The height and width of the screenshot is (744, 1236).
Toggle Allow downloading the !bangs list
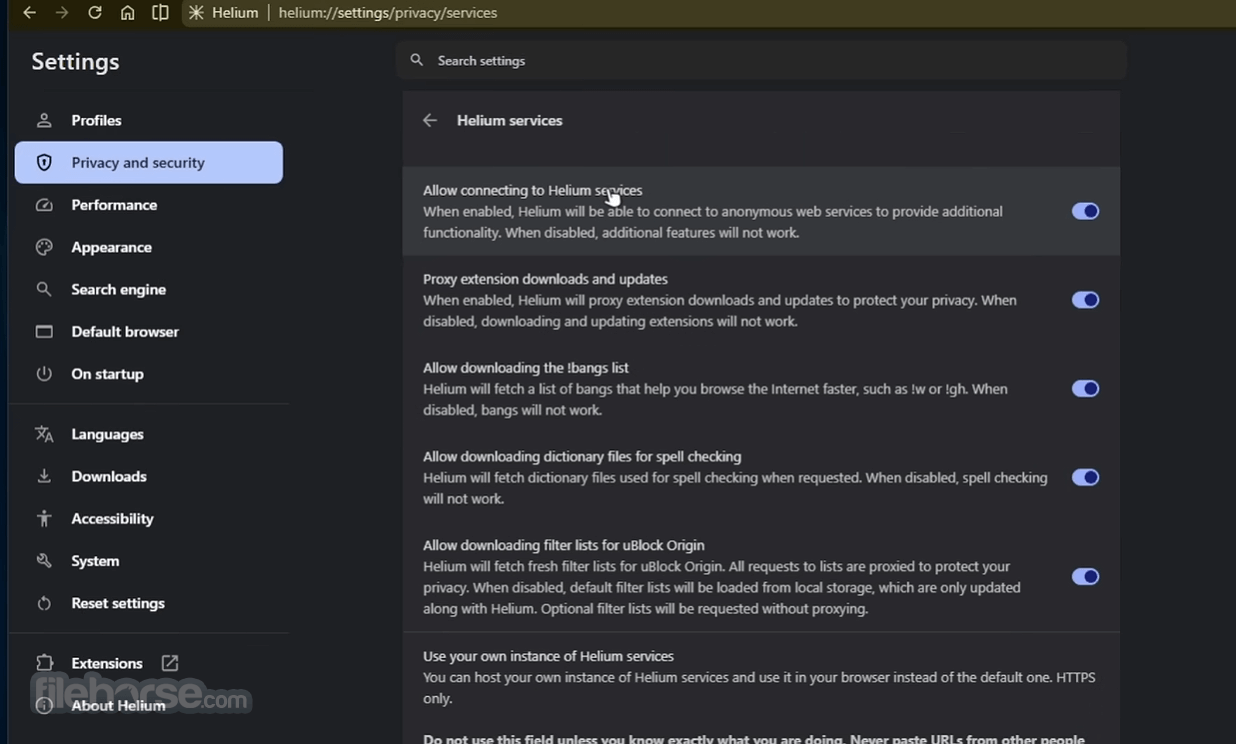pyautogui.click(x=1085, y=389)
